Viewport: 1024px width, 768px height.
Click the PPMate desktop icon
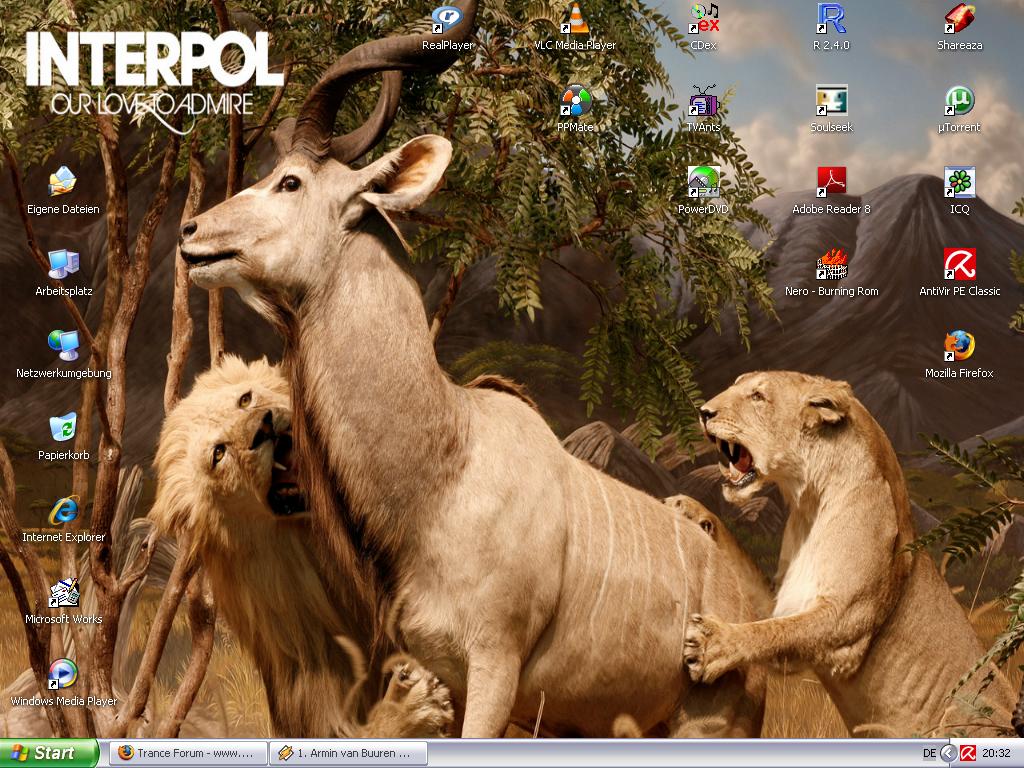pos(575,102)
